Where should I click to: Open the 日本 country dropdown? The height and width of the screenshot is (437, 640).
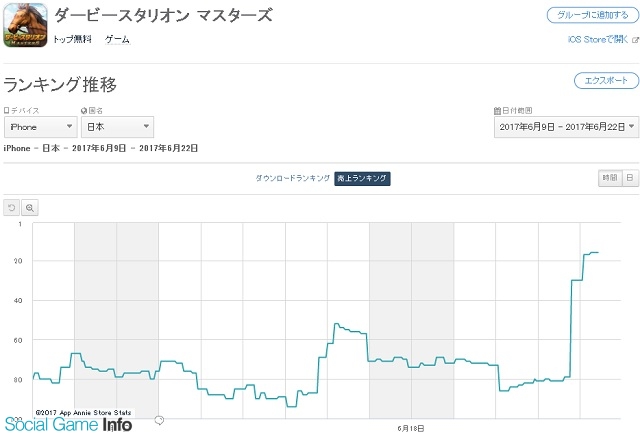coord(118,127)
